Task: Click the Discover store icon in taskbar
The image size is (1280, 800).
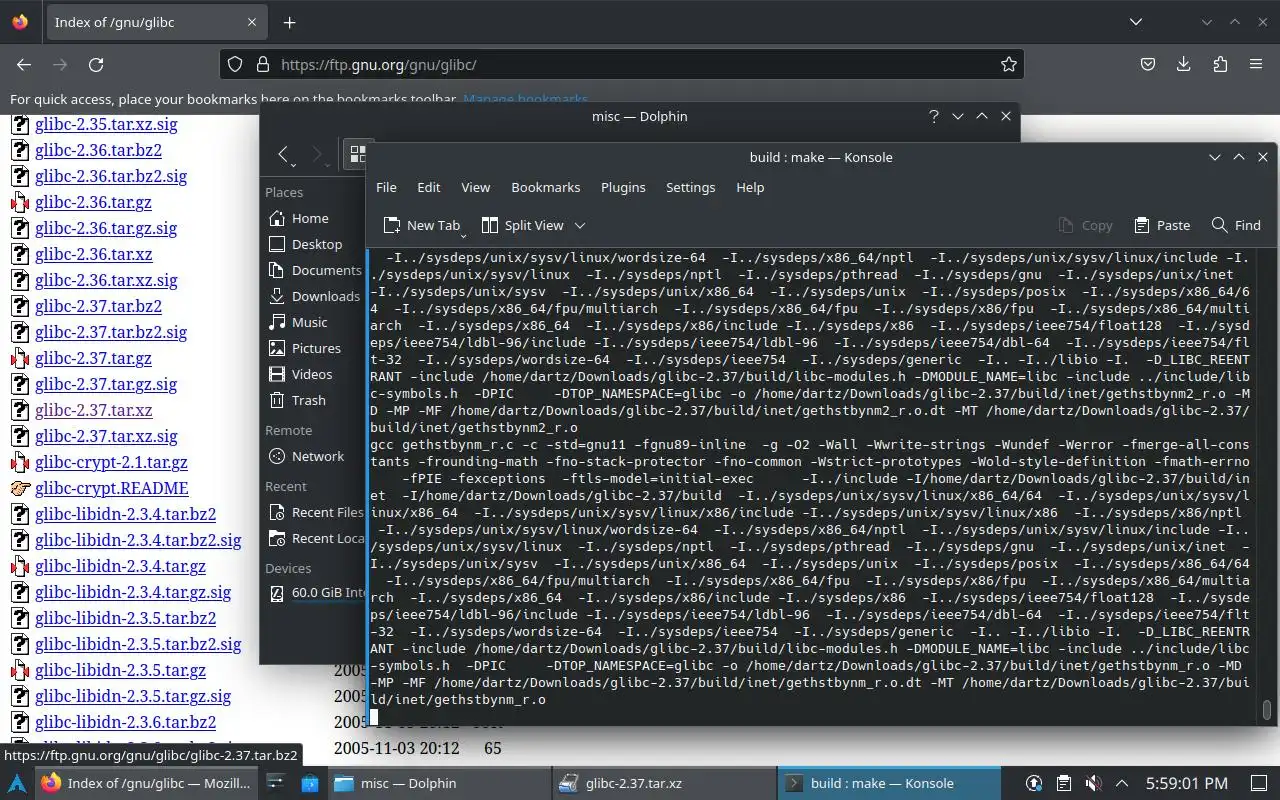Action: pos(310,783)
